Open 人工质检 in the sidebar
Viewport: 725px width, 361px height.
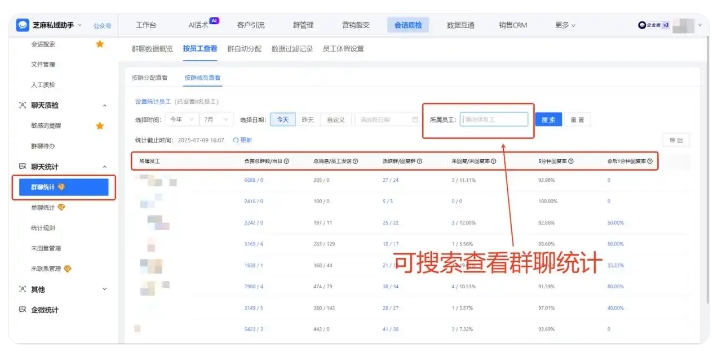(x=43, y=85)
